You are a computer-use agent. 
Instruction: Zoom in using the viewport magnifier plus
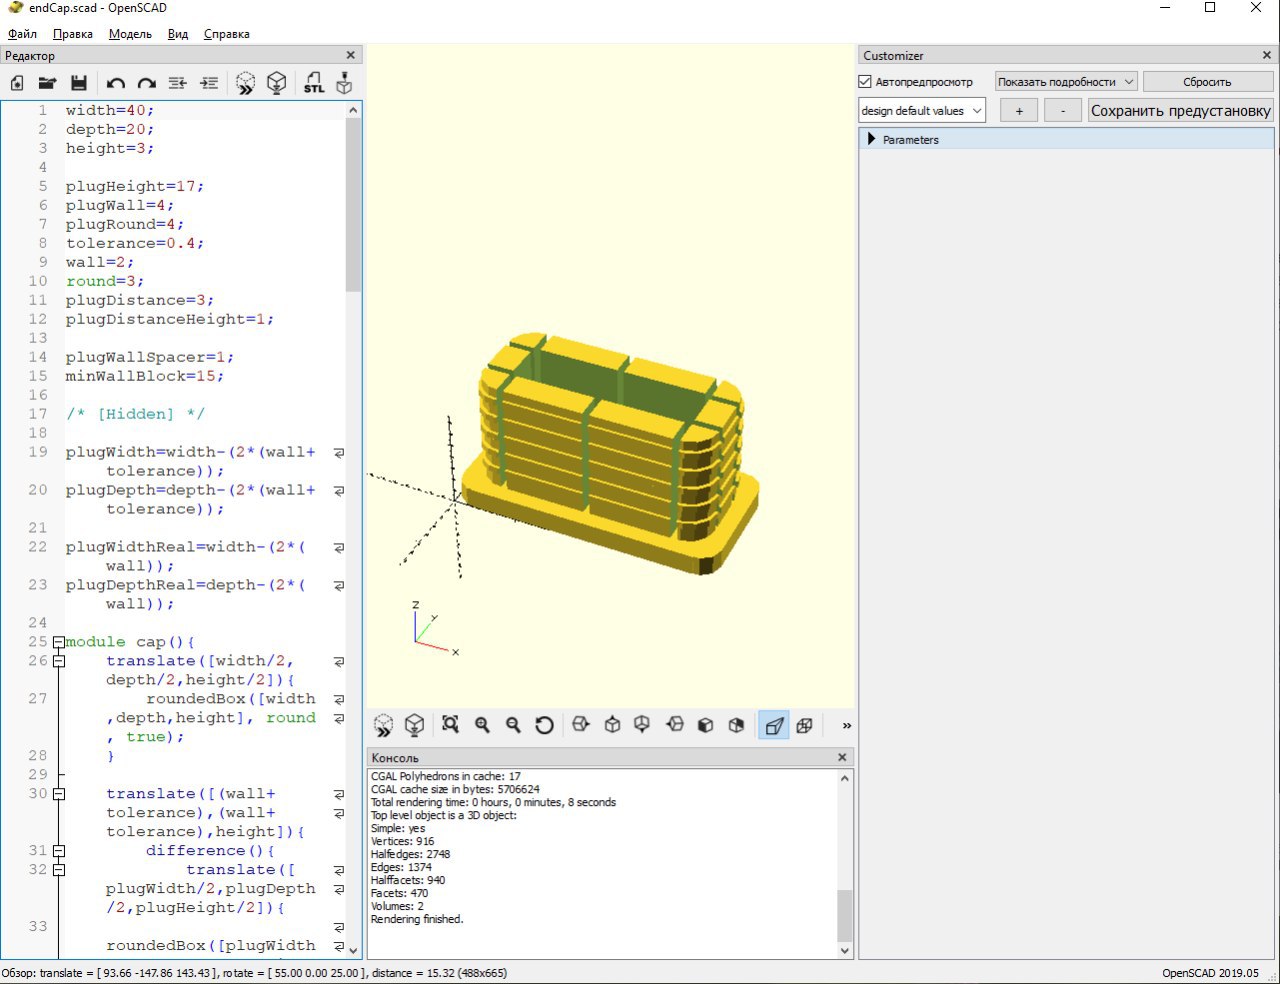[x=482, y=725]
